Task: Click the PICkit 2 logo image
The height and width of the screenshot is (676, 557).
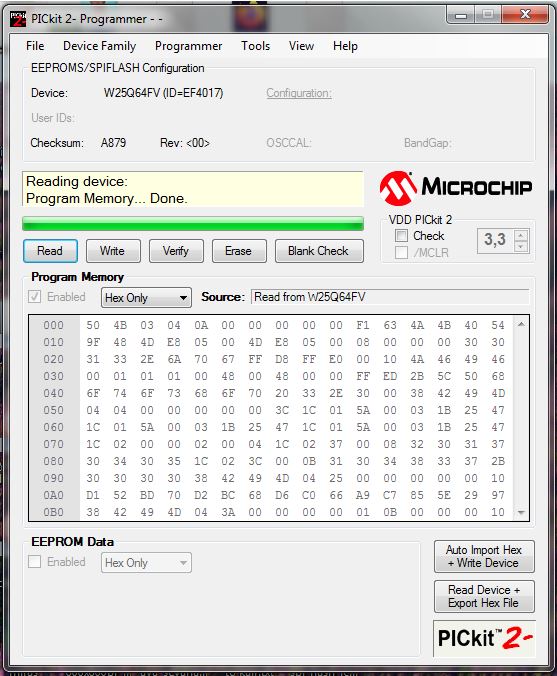Action: pos(484,638)
